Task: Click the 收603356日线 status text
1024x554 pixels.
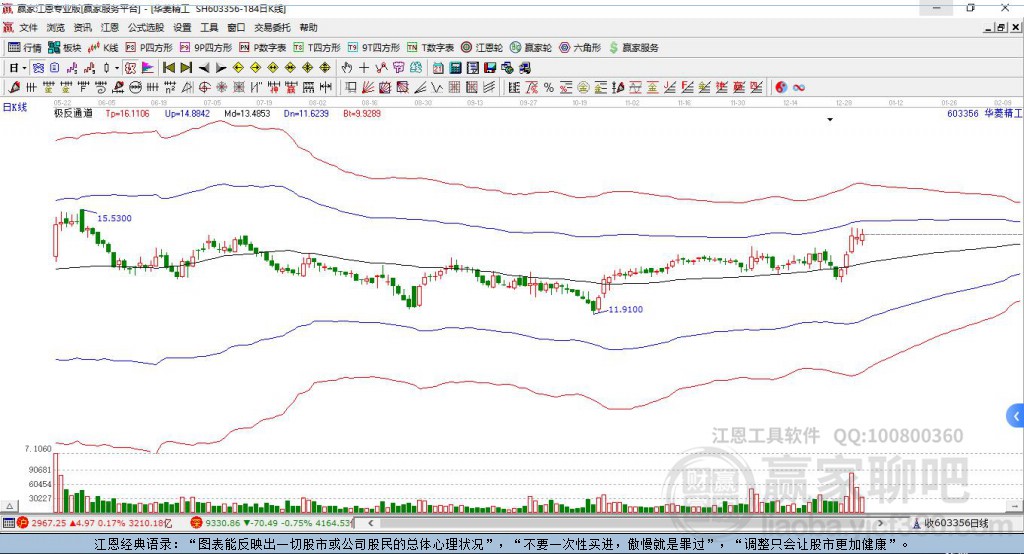Action: 951,523
